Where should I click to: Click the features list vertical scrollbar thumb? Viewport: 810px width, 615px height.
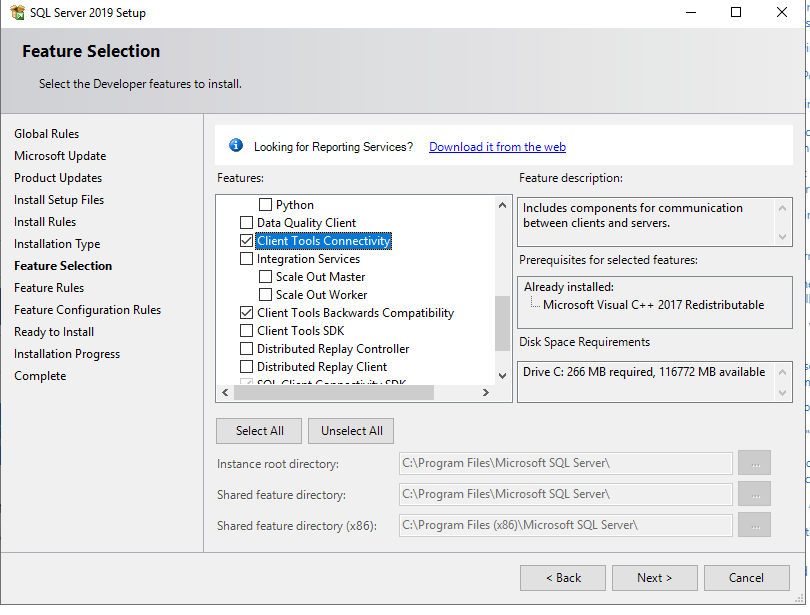tap(502, 323)
